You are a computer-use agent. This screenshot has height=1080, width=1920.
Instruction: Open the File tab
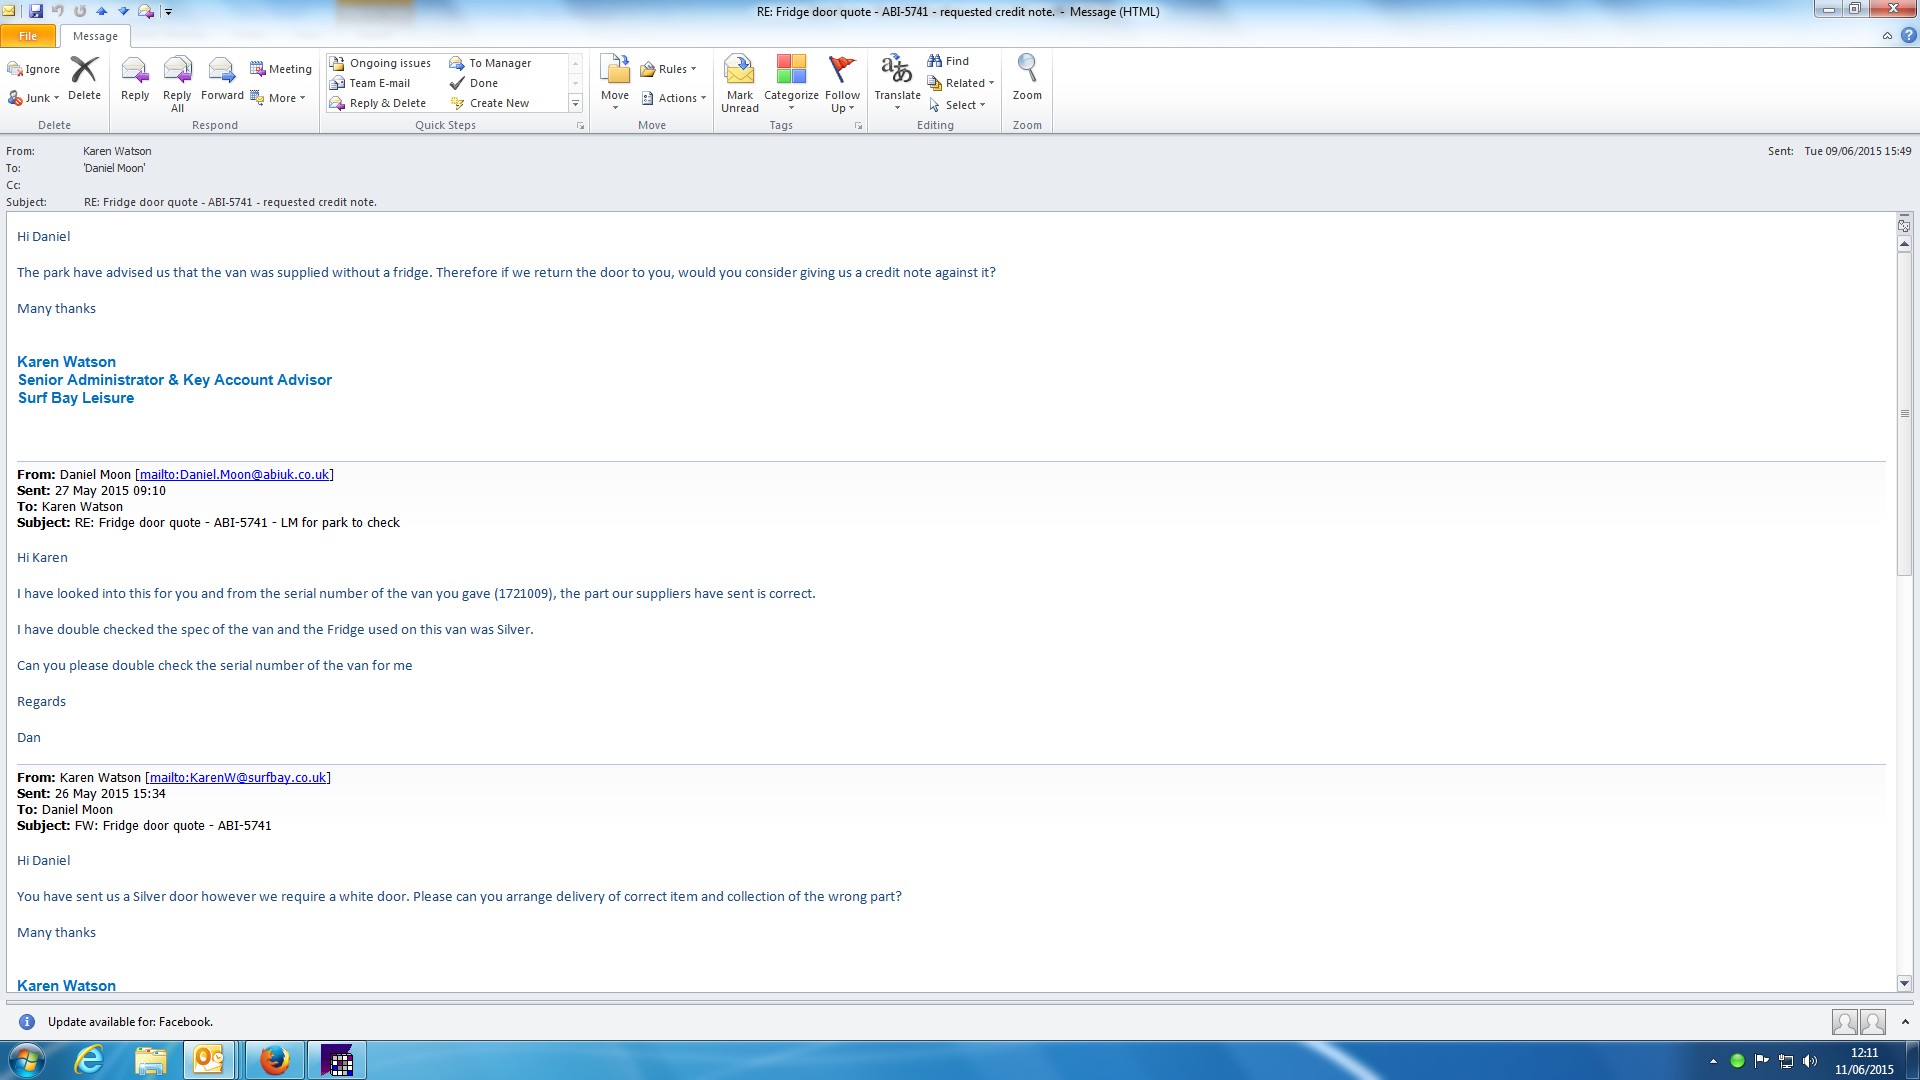tap(28, 36)
